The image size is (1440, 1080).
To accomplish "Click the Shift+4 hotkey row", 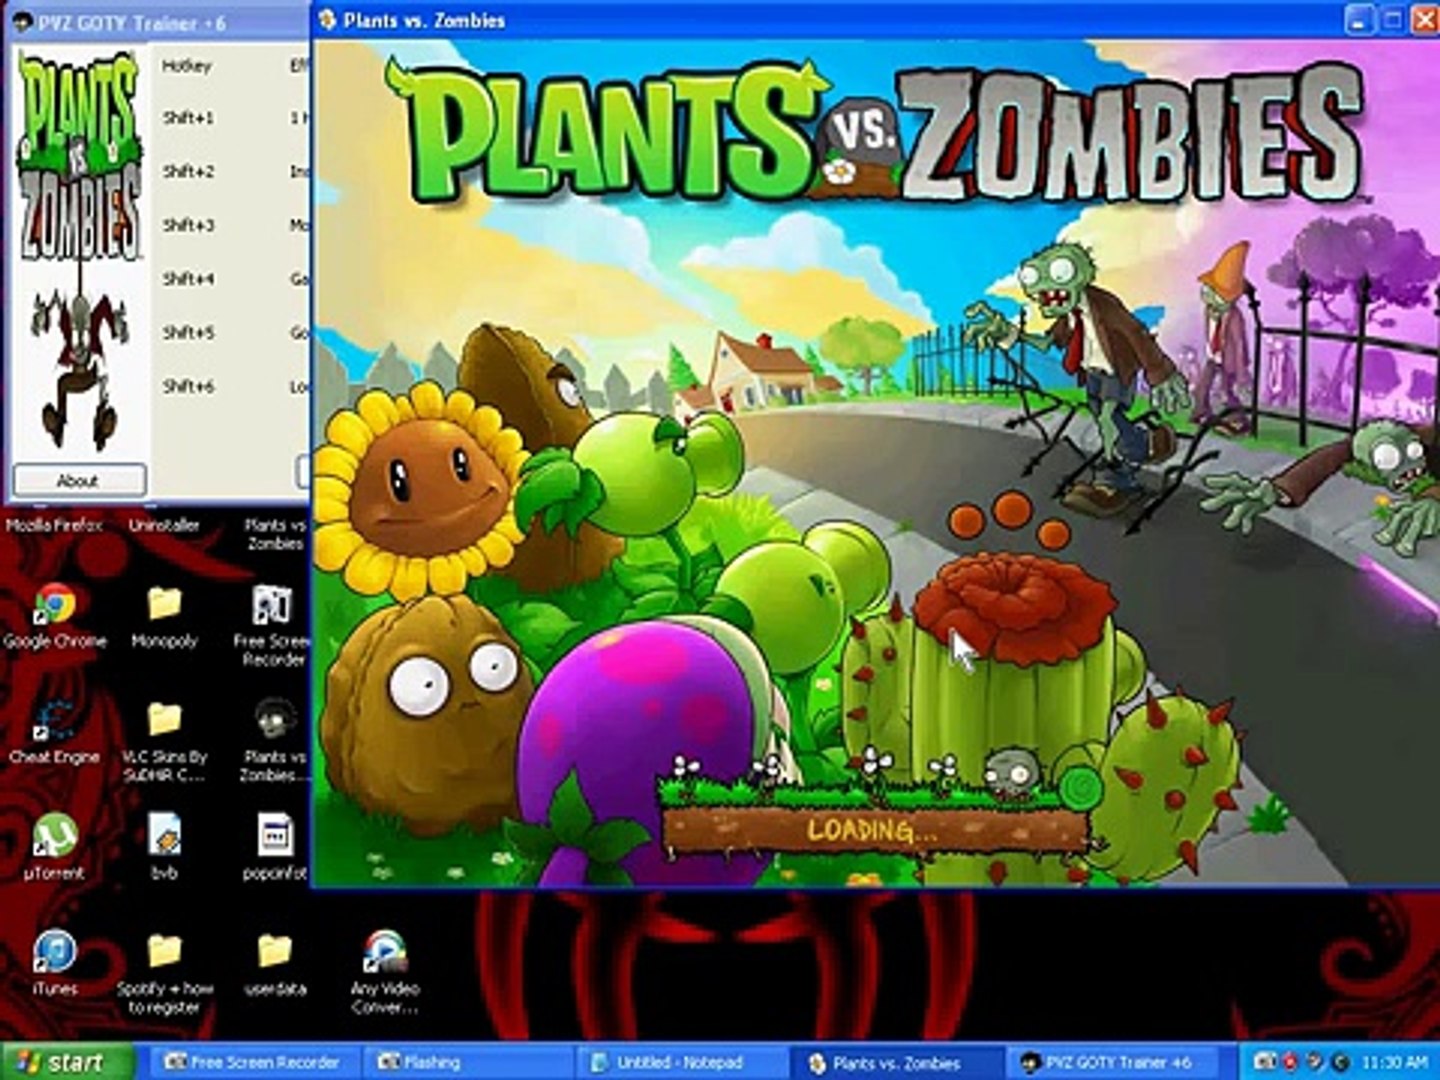I will [188, 279].
